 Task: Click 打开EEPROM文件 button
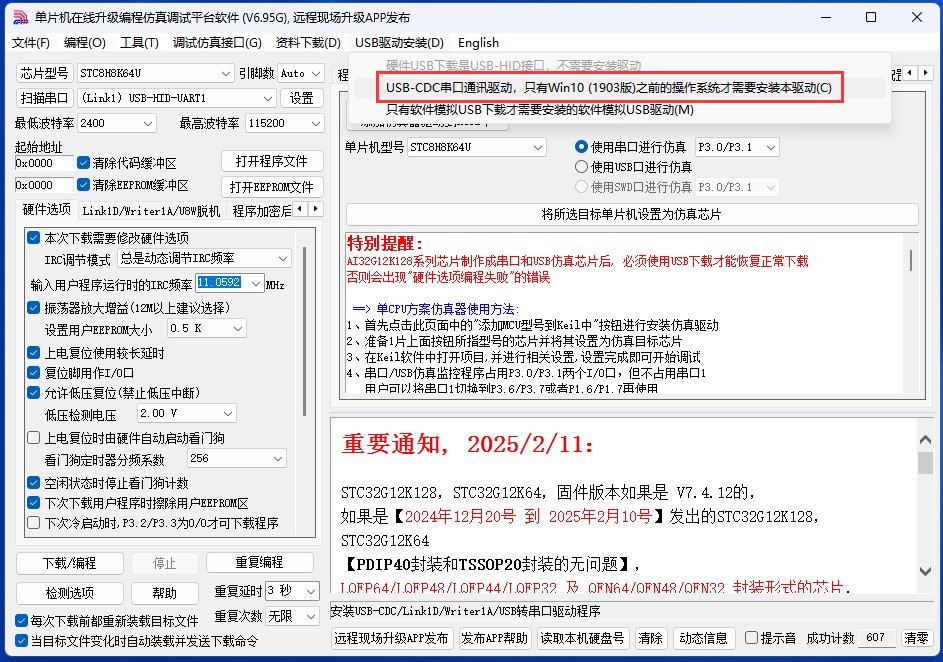point(272,187)
